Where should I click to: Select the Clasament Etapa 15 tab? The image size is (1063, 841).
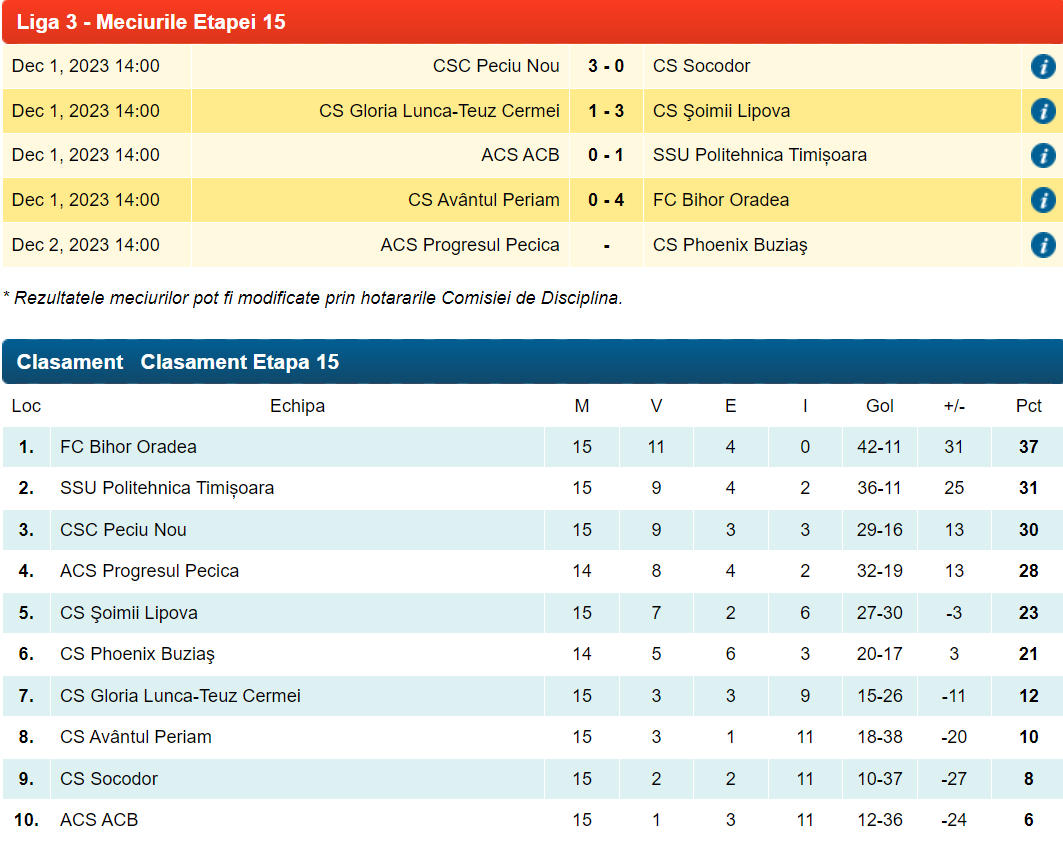pyautogui.click(x=240, y=362)
